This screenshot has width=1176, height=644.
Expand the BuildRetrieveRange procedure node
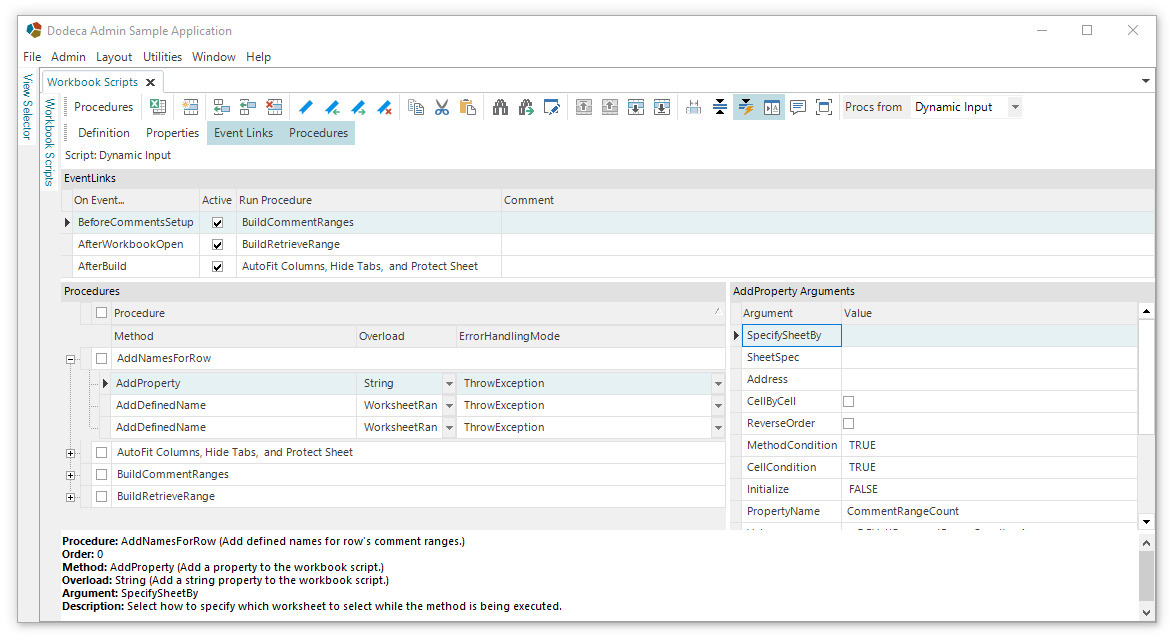[70, 497]
